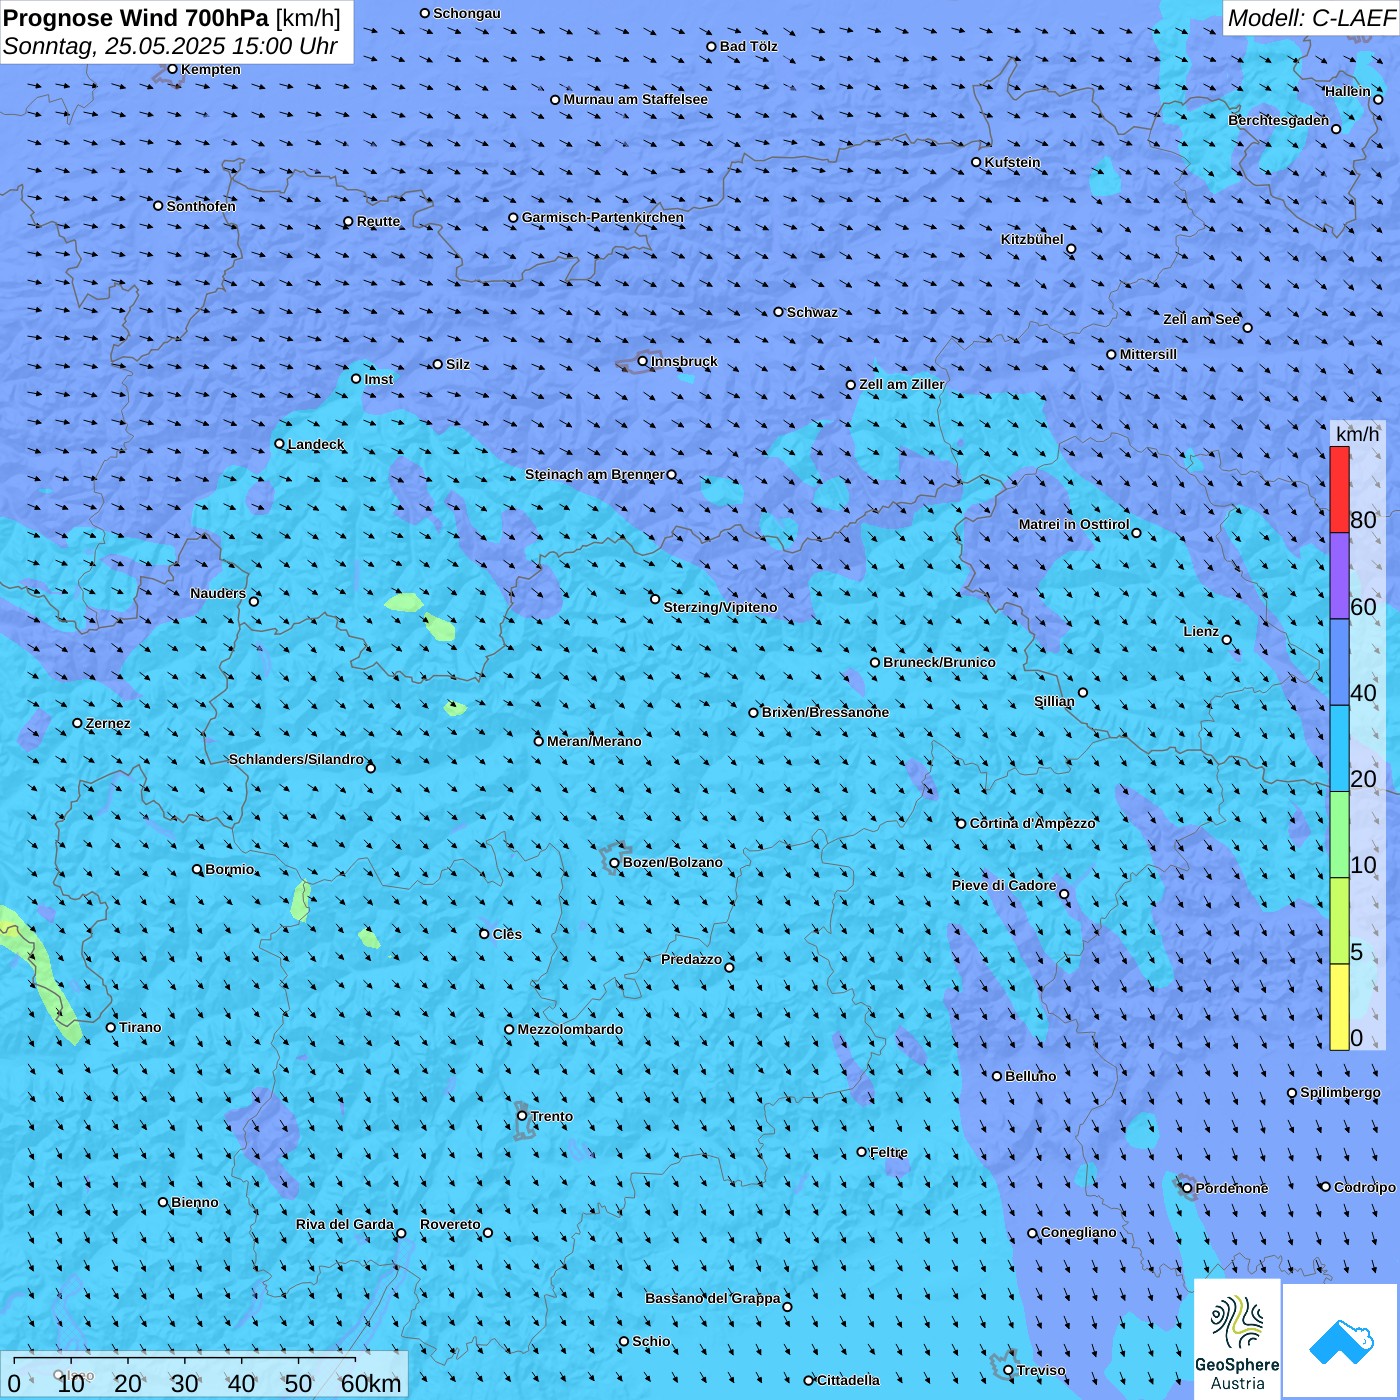The image size is (1400, 1400).
Task: Click the blue cloud arrow logo
Action: point(1340,1341)
